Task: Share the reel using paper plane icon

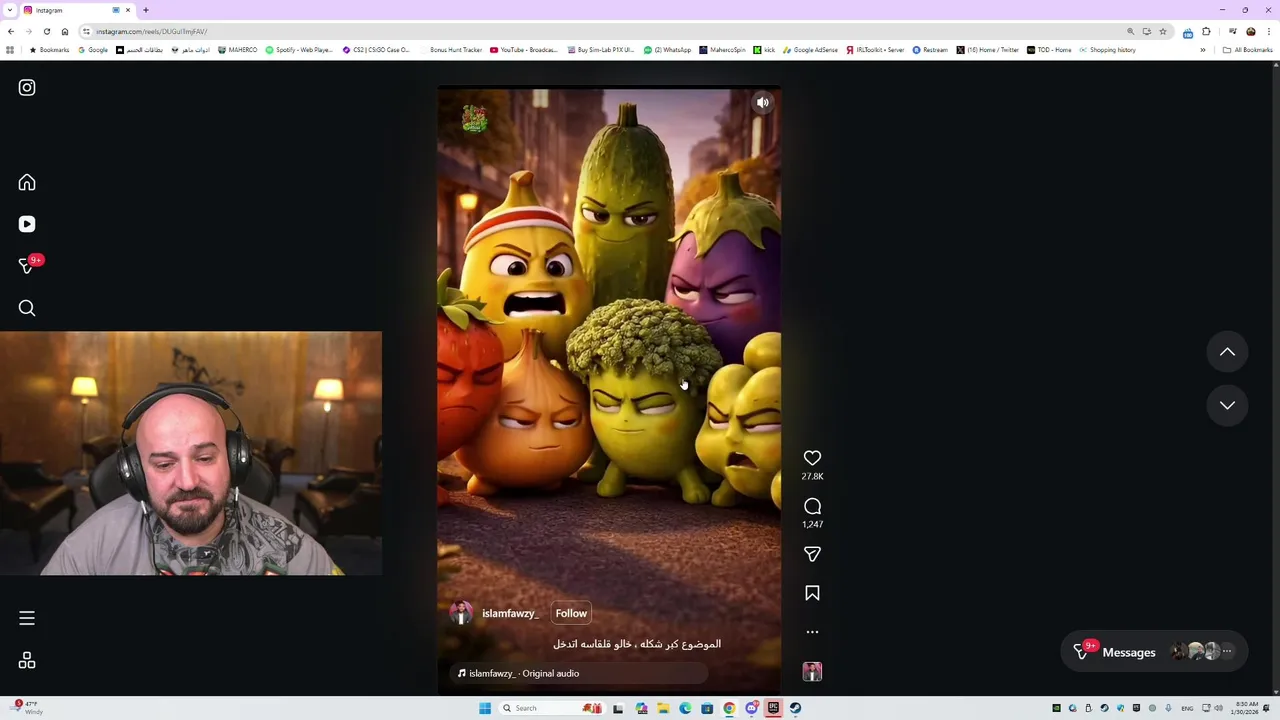Action: [x=812, y=554]
